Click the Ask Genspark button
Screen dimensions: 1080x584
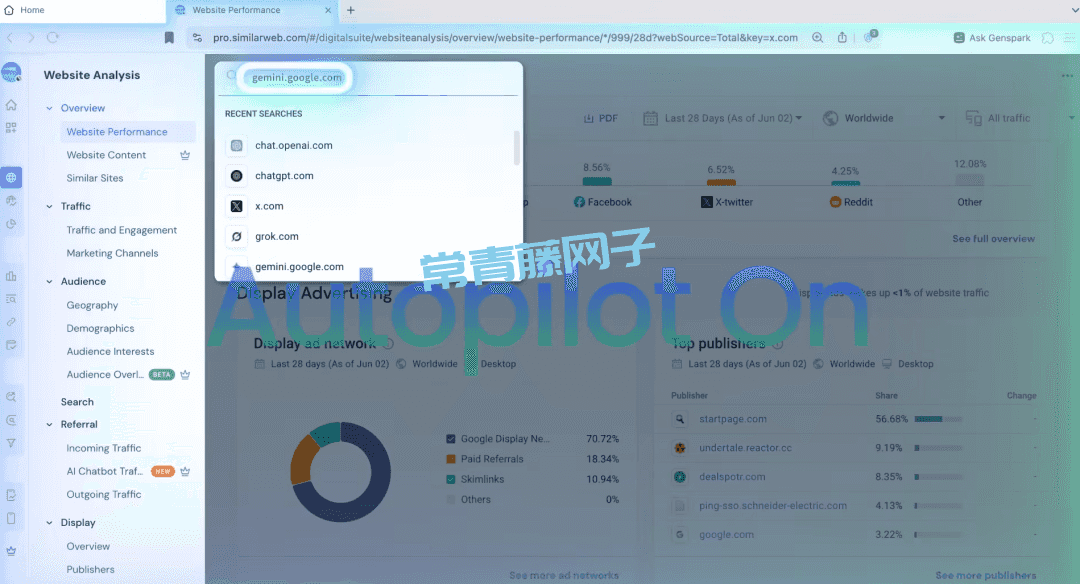pos(992,38)
